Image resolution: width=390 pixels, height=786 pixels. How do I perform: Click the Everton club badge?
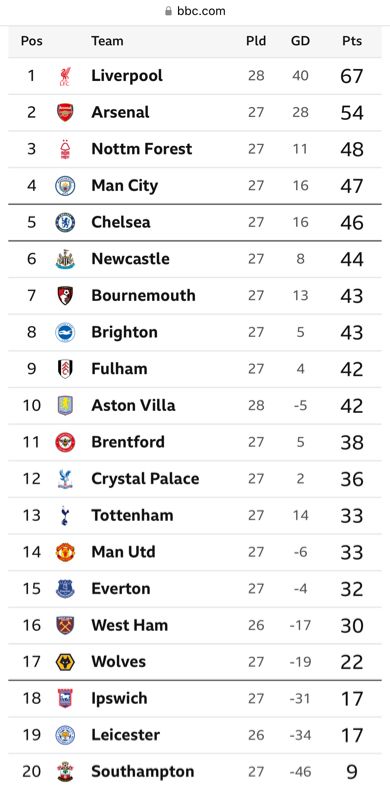click(x=65, y=588)
